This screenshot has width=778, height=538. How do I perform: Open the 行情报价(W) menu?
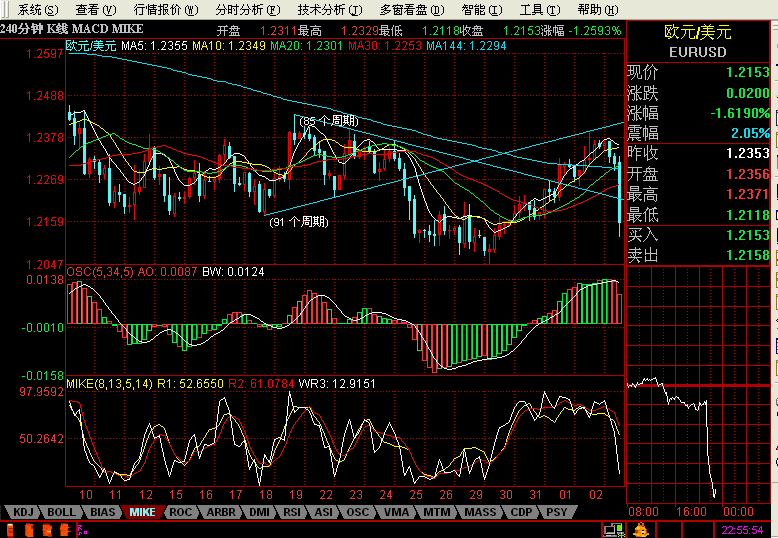[166, 9]
